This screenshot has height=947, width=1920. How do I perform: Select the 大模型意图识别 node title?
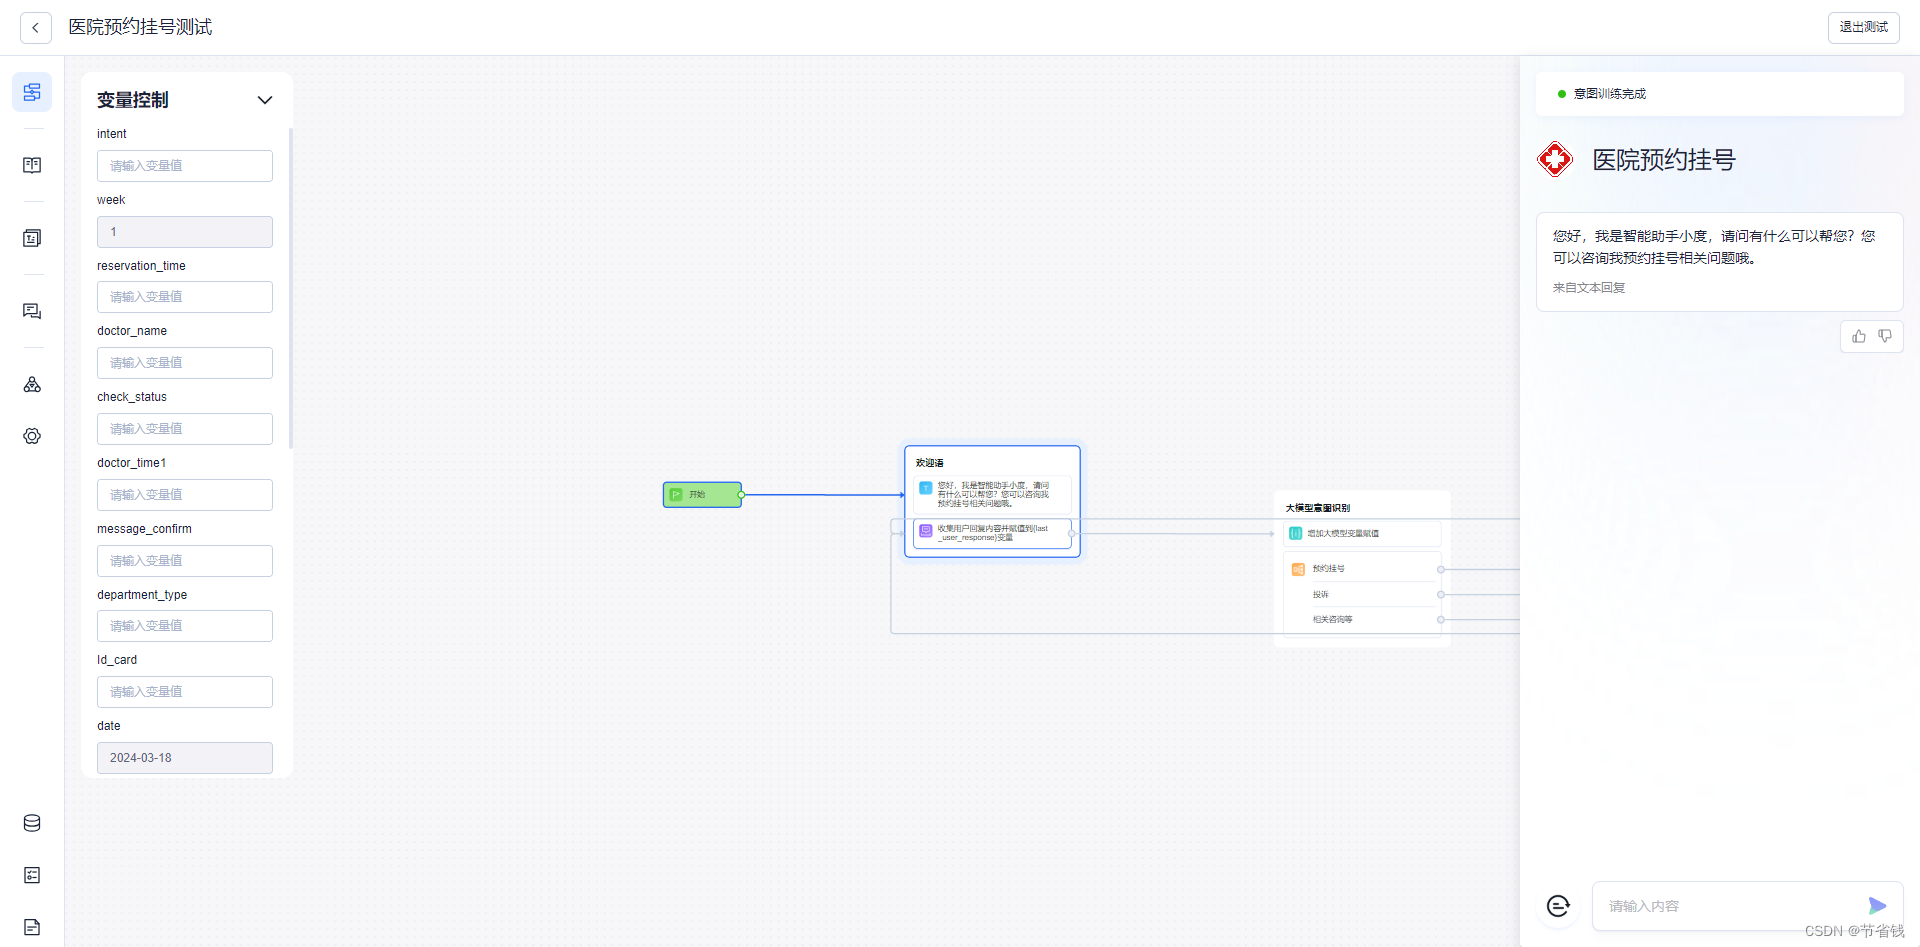coord(1318,508)
